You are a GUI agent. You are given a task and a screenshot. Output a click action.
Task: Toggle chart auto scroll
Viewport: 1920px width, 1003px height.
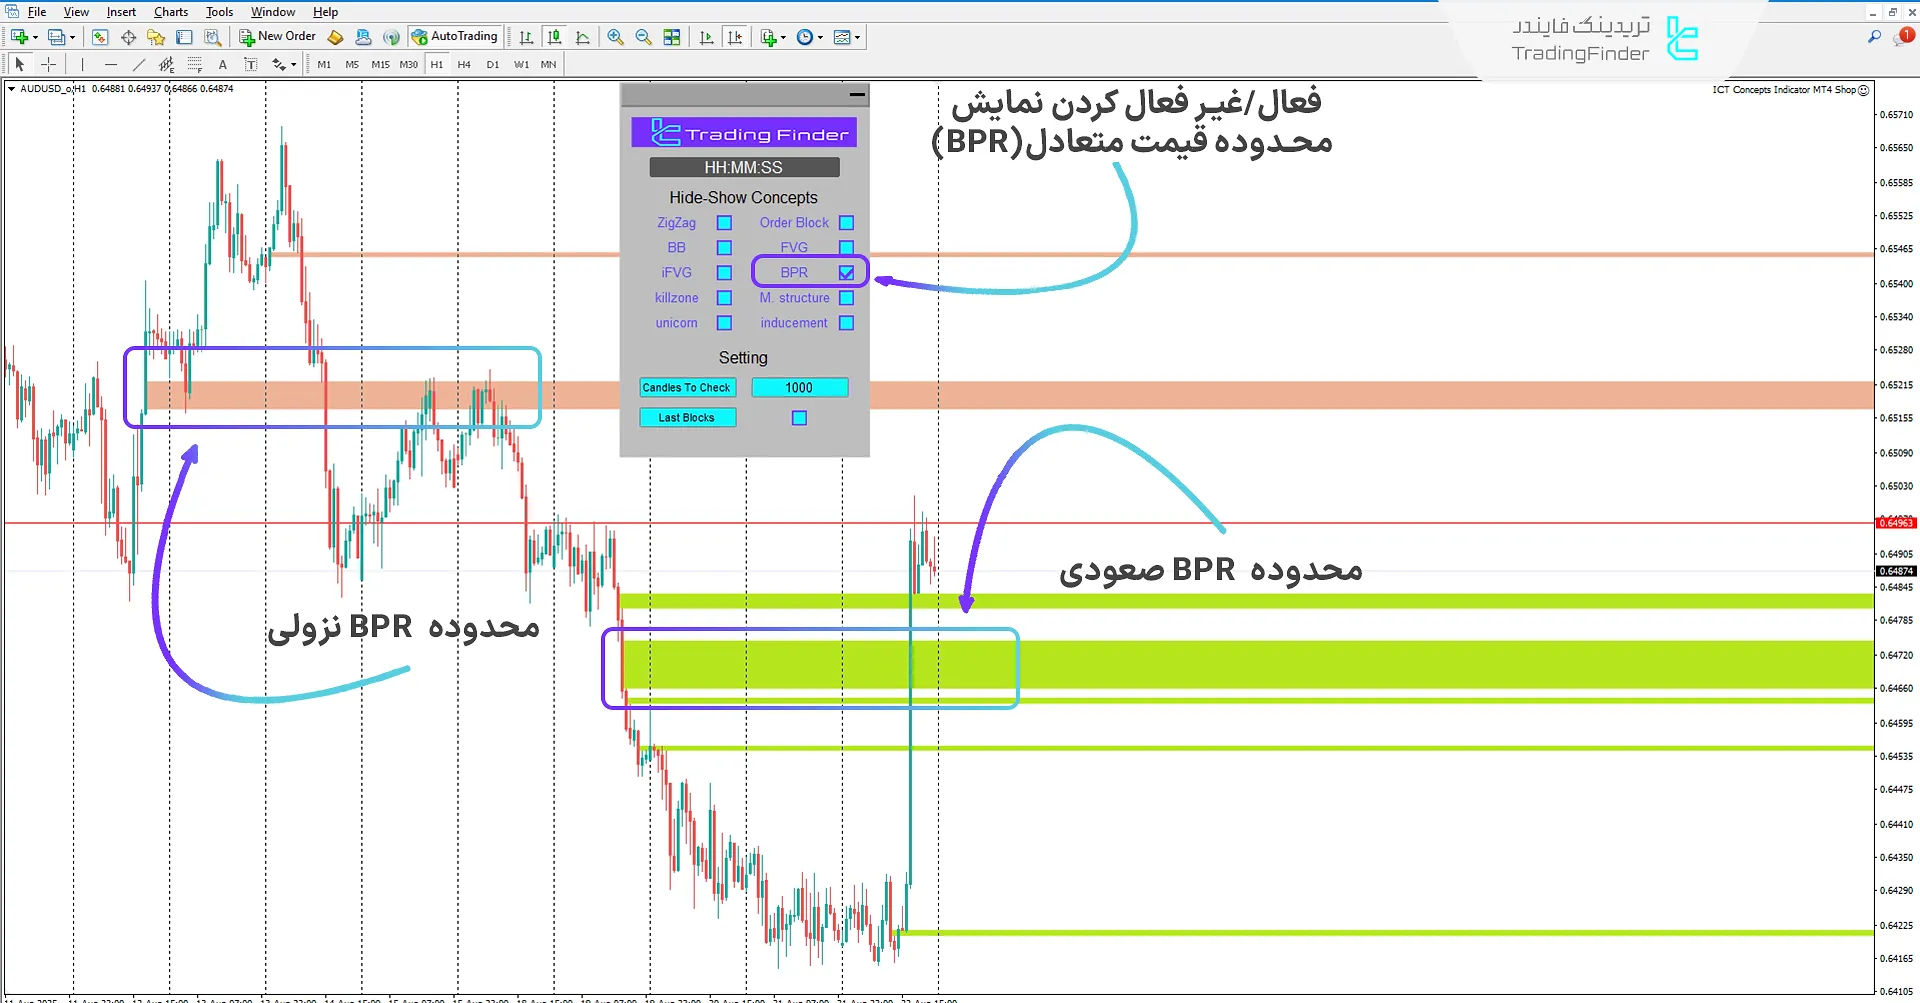pos(706,37)
